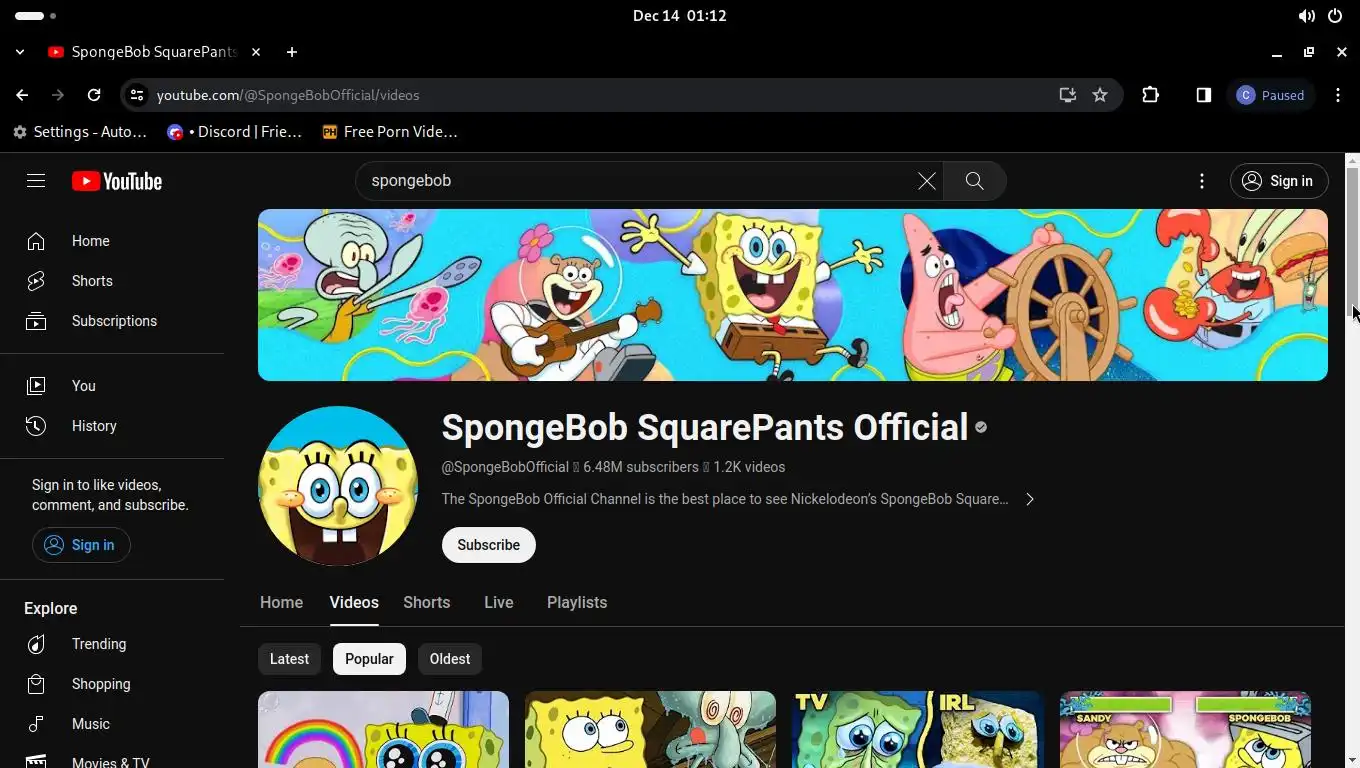Open Subscriptions in the sidebar
Viewport: 1360px width, 768px height.
click(x=112, y=321)
